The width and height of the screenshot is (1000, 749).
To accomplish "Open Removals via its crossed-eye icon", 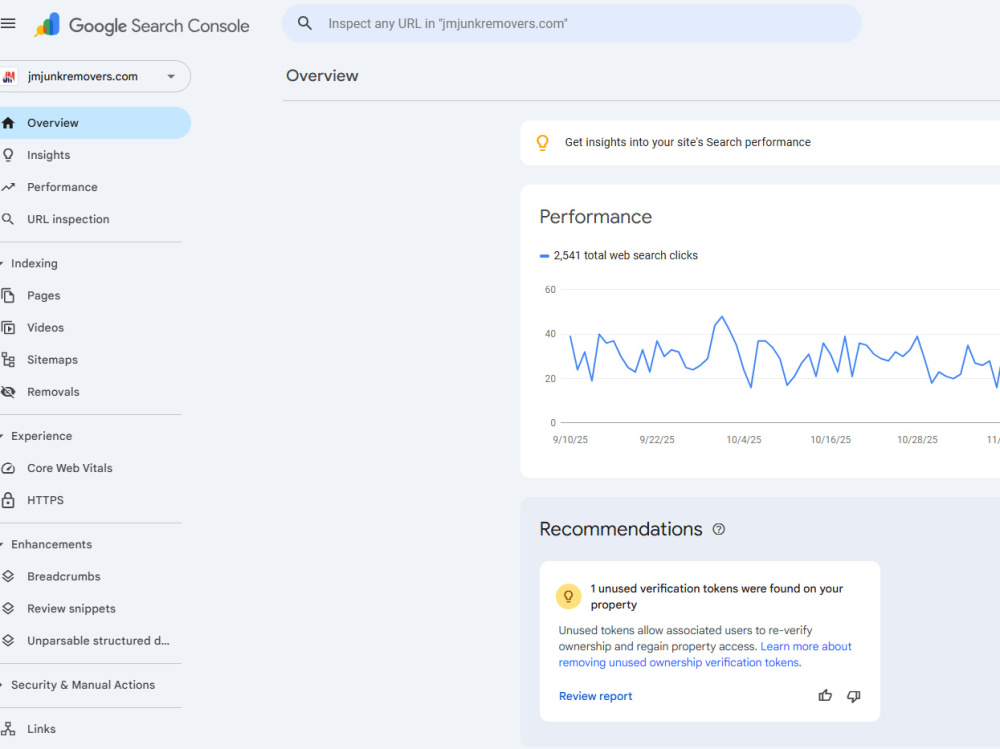I will pyautogui.click(x=8, y=392).
